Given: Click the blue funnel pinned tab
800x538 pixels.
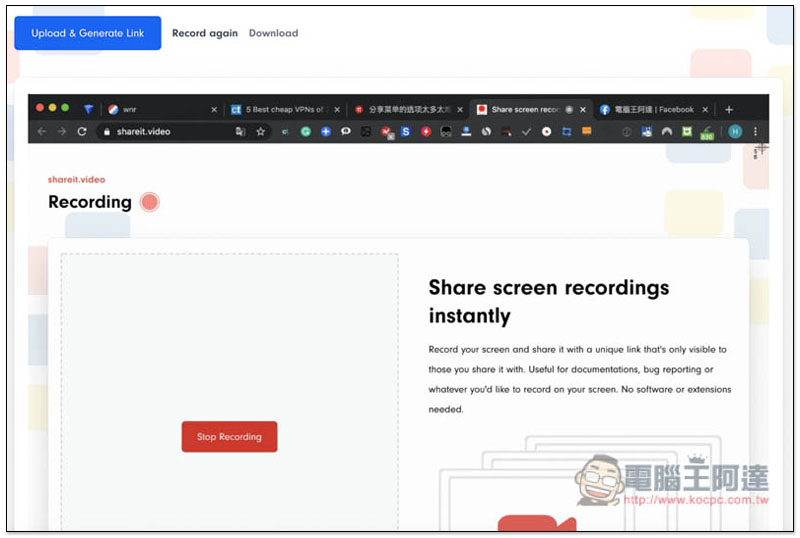Looking at the screenshot, I should click(88, 109).
